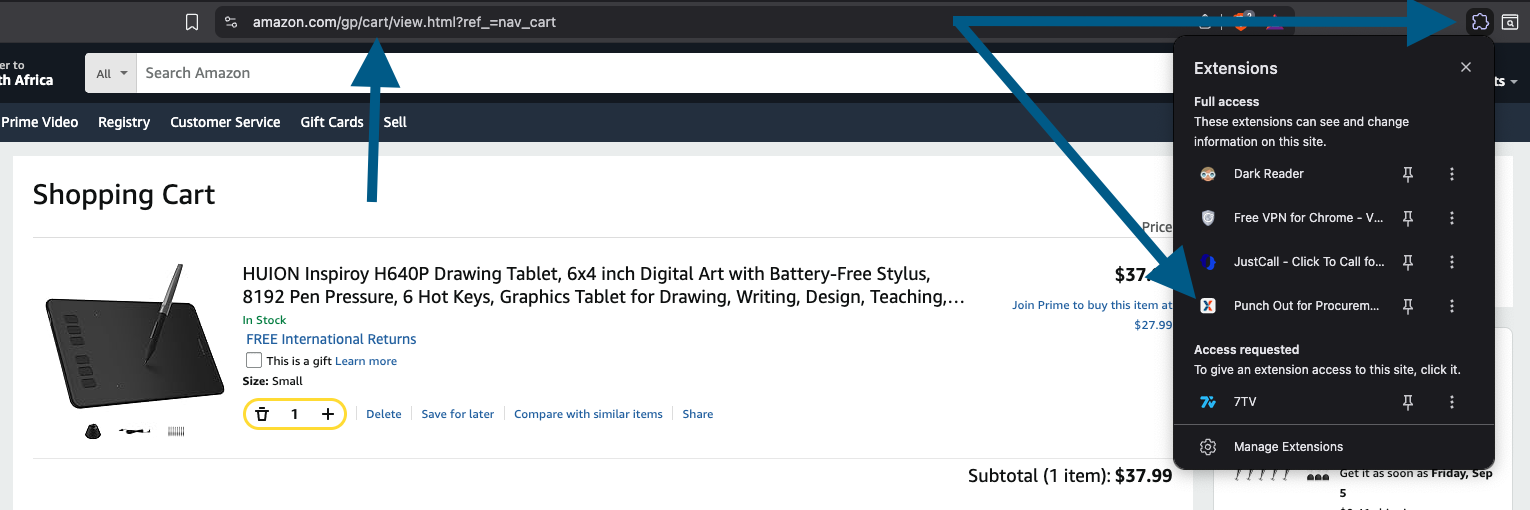
Task: Click the Extensions puzzle-piece toolbar icon
Action: pos(1479,21)
